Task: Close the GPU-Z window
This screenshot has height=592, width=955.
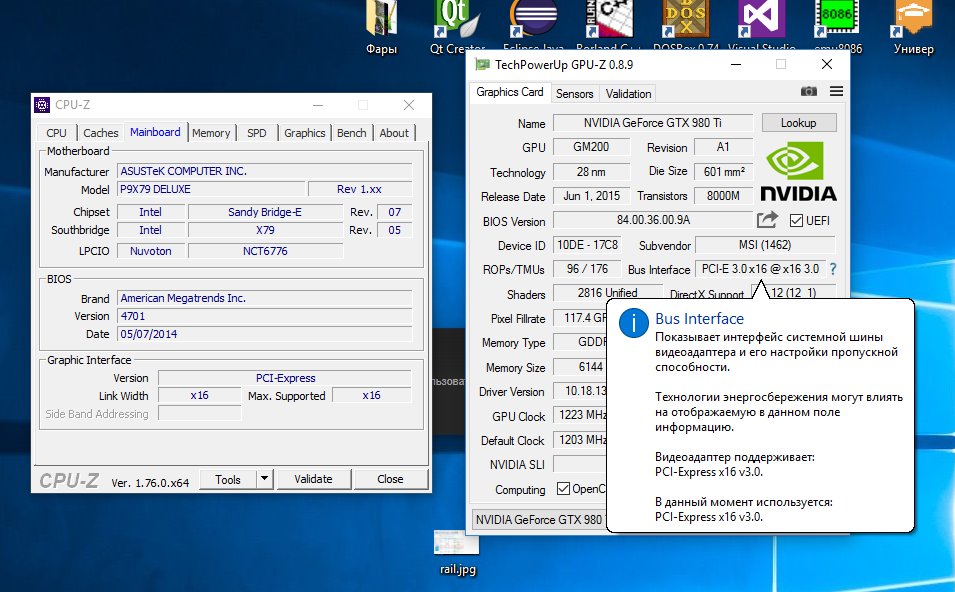Action: [x=826, y=65]
